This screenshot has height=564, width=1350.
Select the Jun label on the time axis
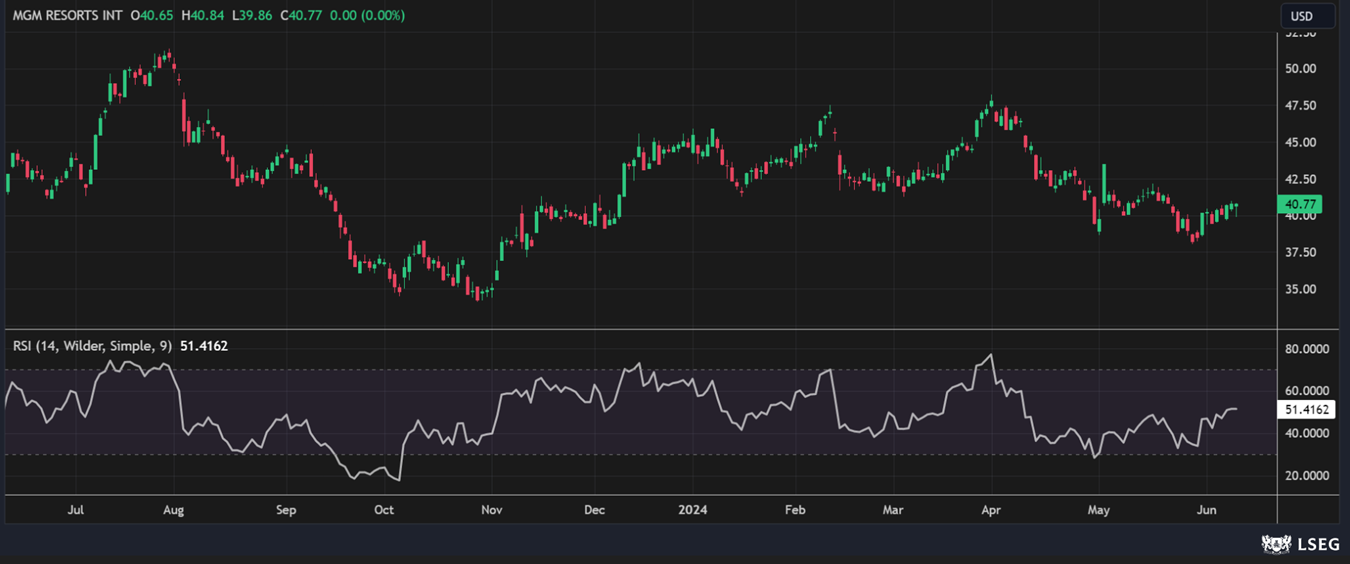coord(1207,510)
